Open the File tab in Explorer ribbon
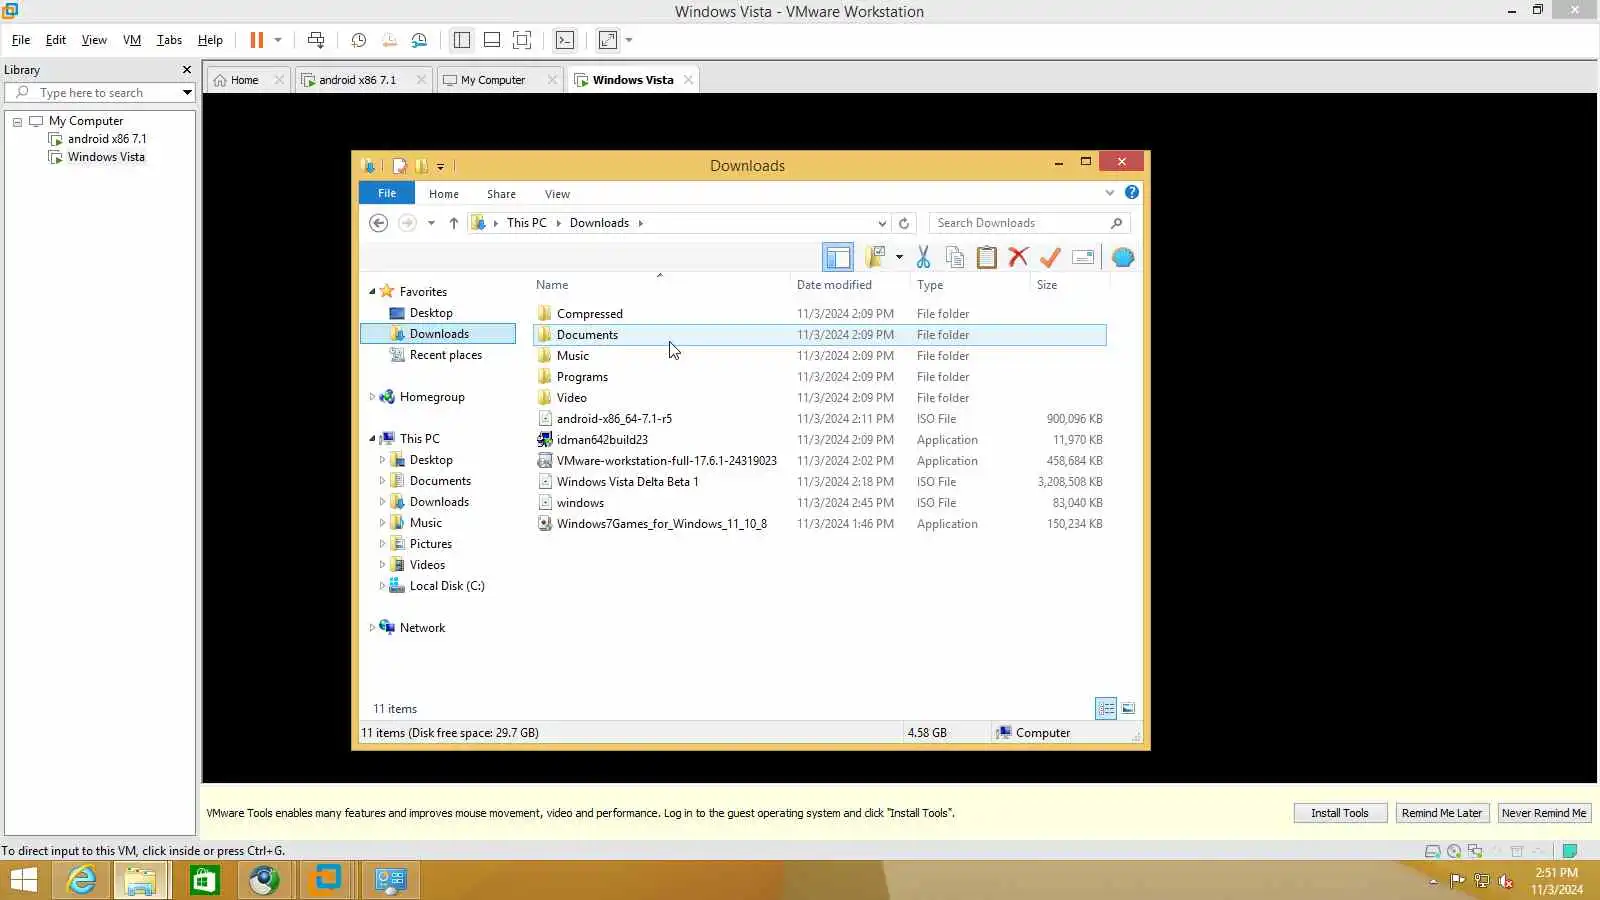This screenshot has width=1600, height=900. pyautogui.click(x=387, y=193)
